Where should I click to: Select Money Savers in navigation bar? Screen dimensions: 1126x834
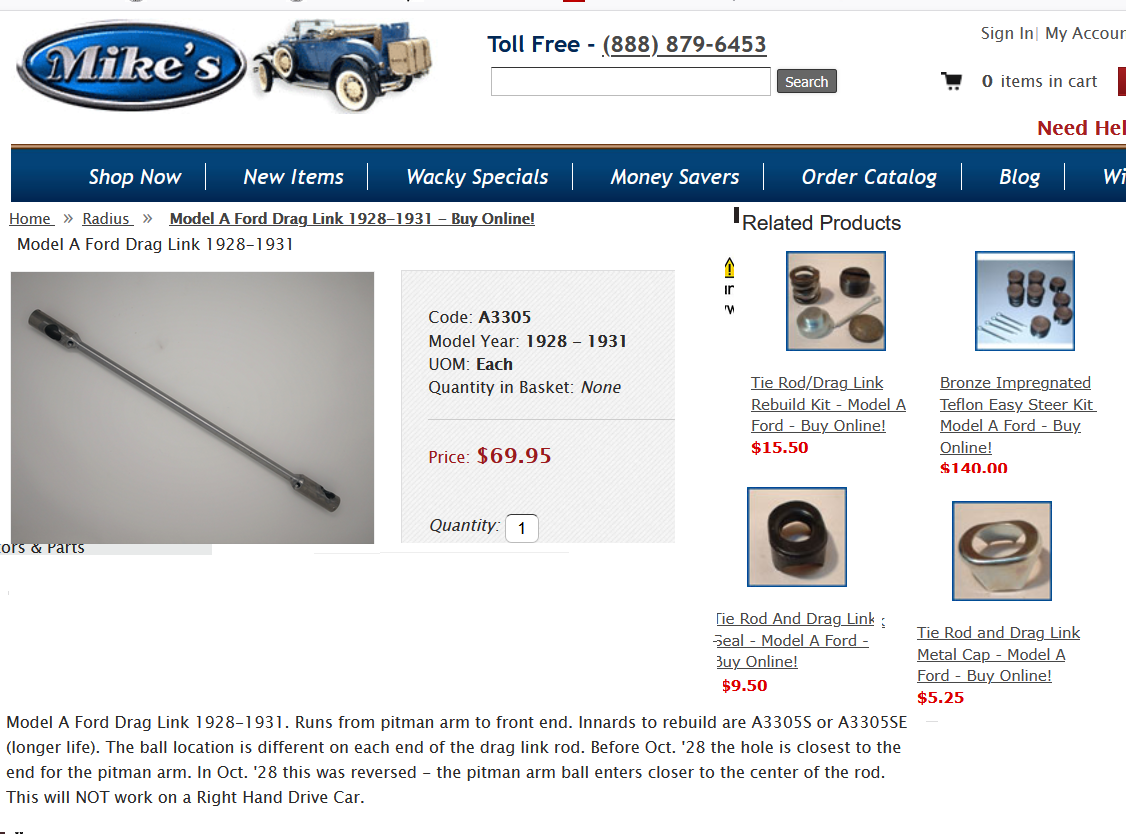coord(675,177)
